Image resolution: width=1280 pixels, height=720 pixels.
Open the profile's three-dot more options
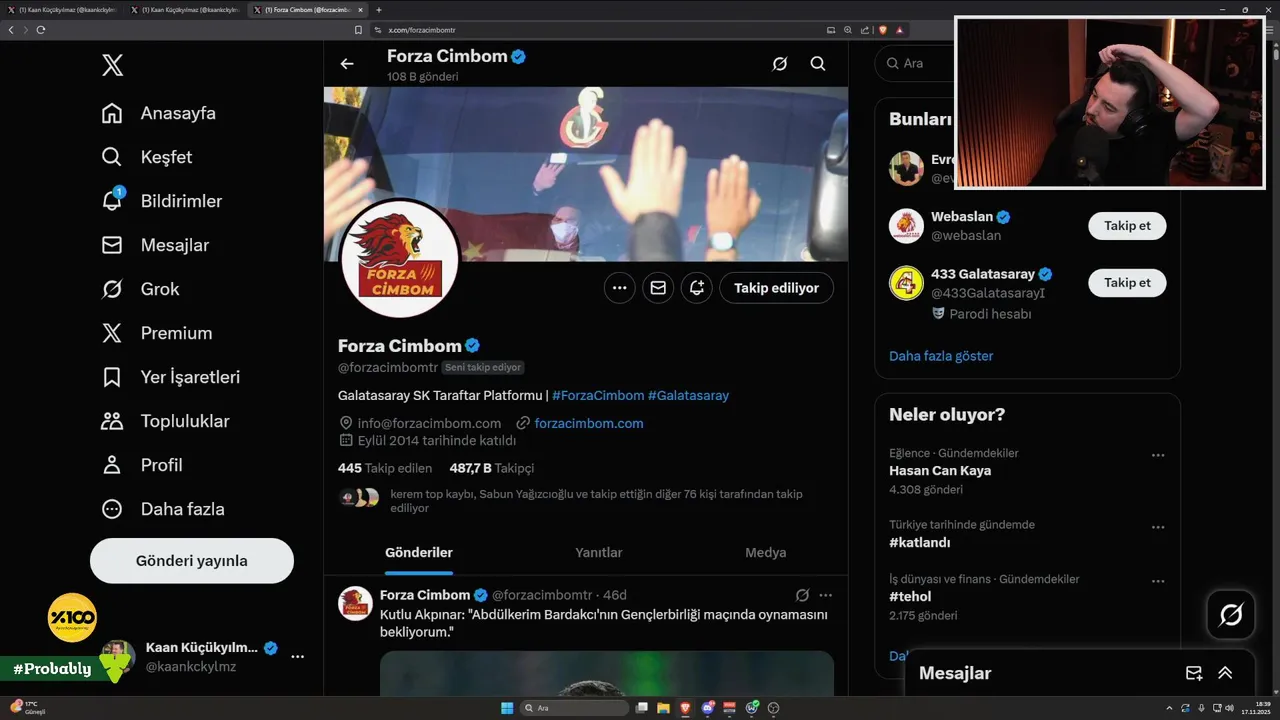tap(619, 288)
